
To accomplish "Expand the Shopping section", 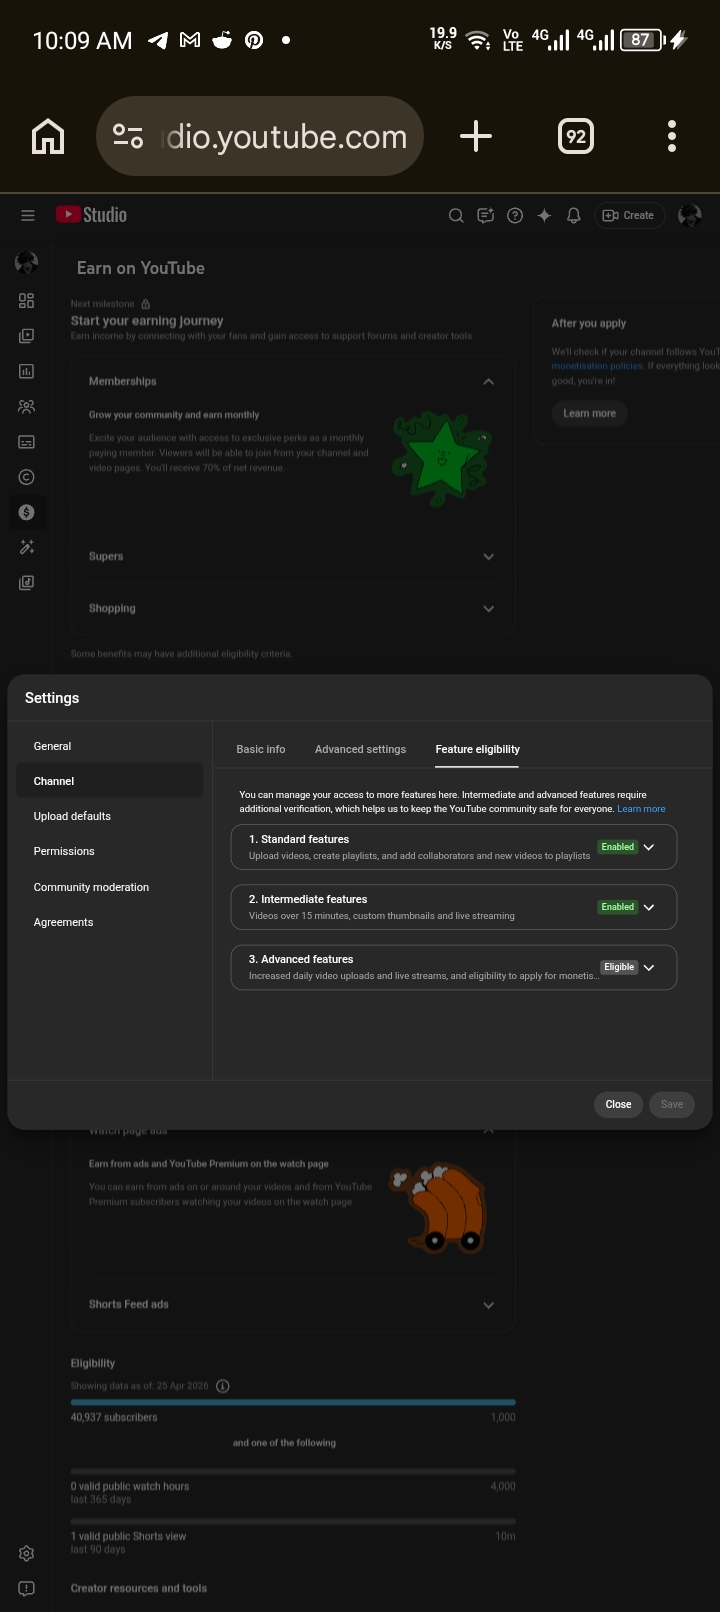I will click(488, 608).
